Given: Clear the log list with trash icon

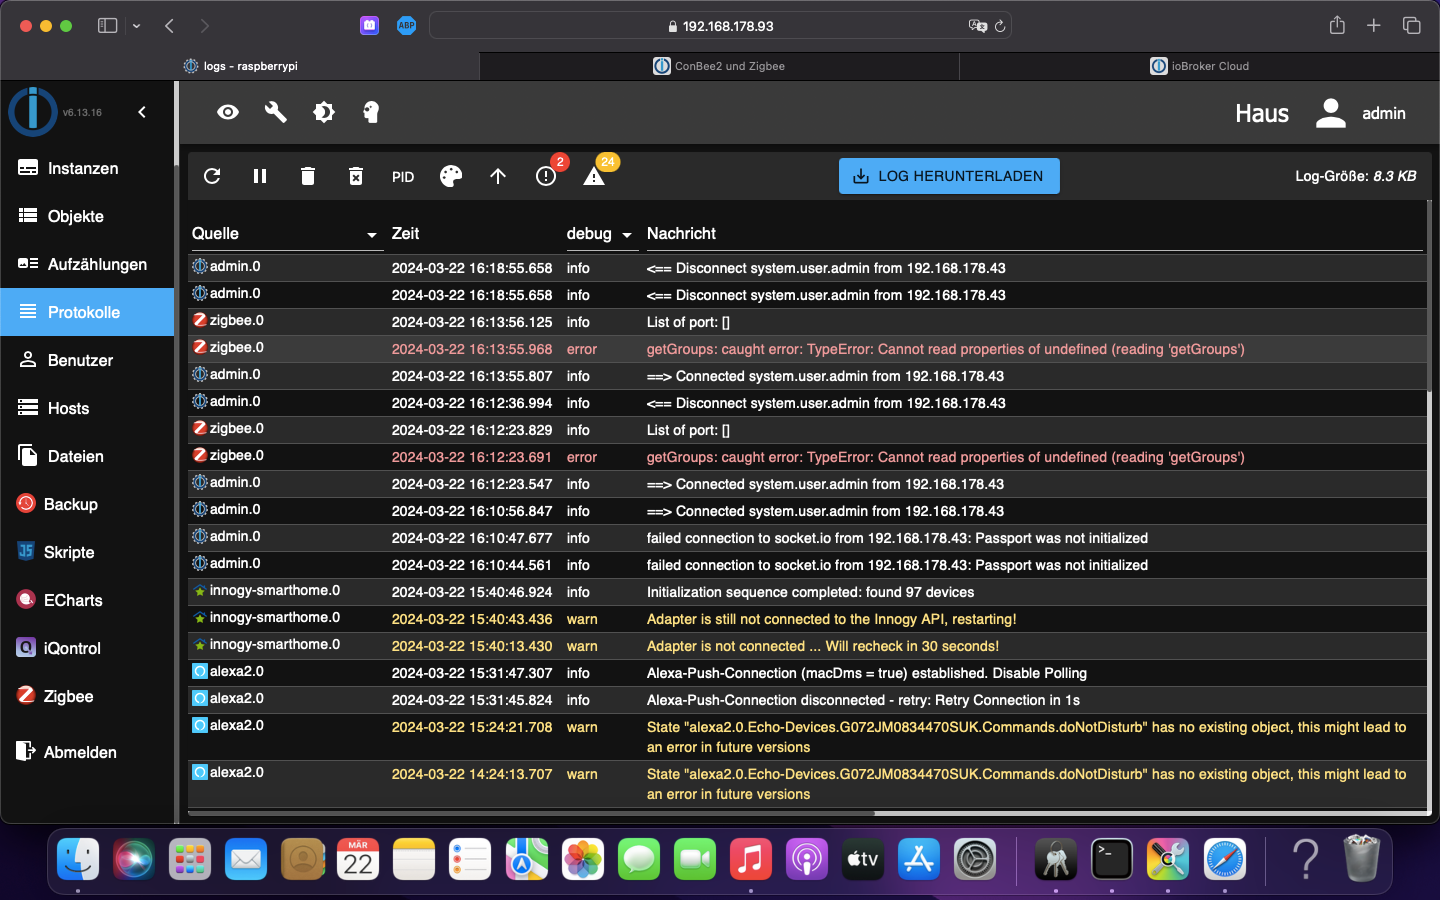Looking at the screenshot, I should pos(308,176).
